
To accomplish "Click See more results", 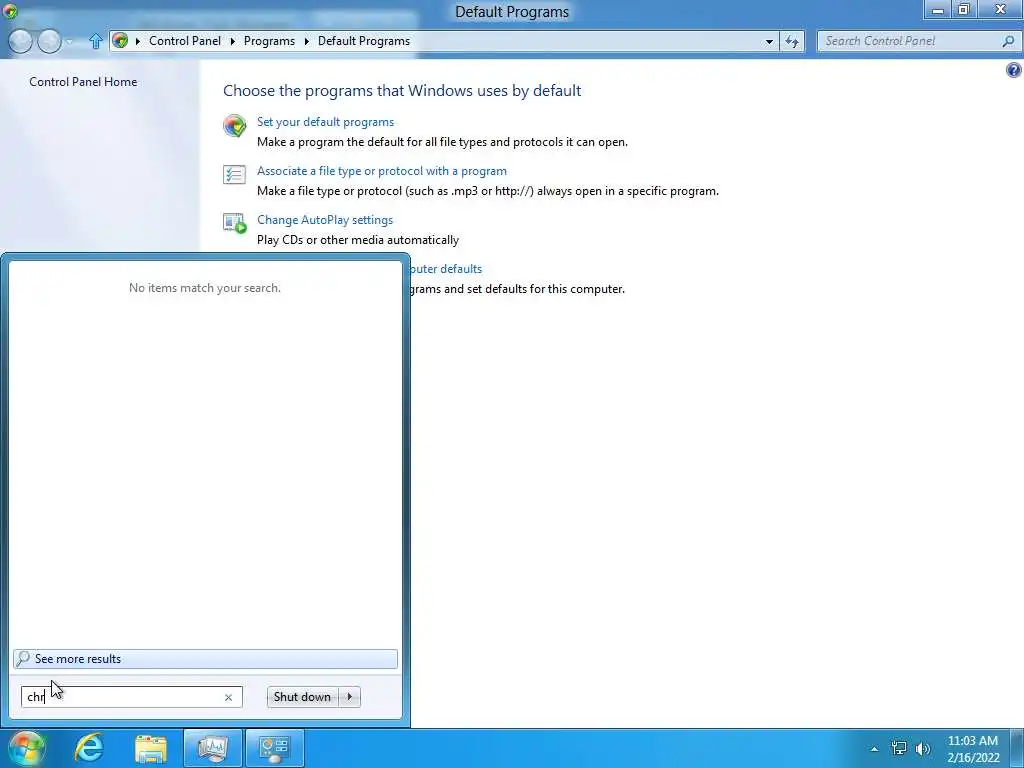I will 205,659.
